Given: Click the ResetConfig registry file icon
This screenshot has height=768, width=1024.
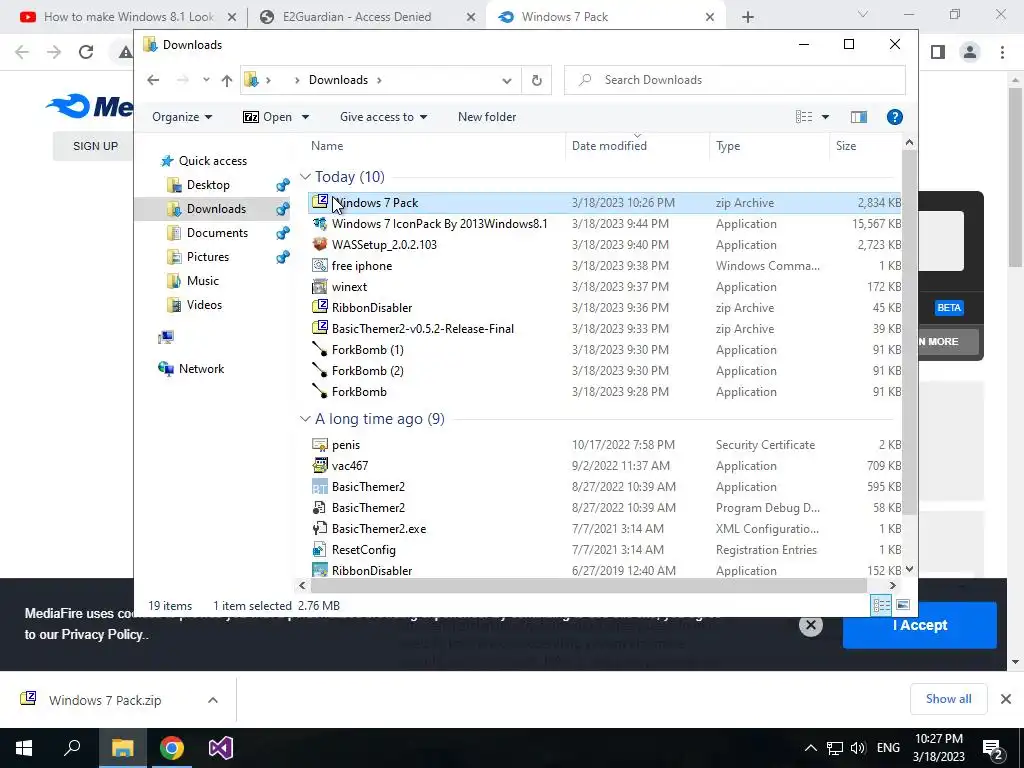Looking at the screenshot, I should click(319, 549).
